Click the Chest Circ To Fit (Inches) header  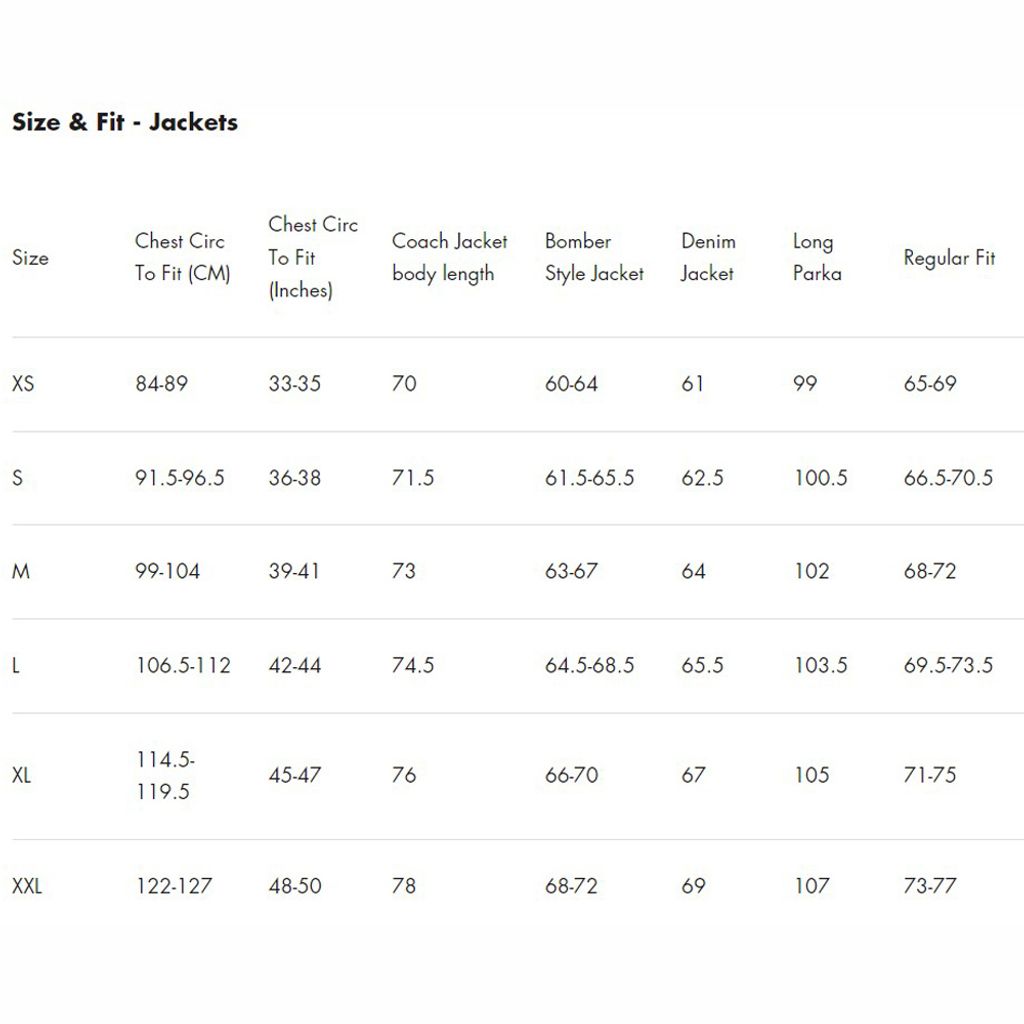pos(312,257)
